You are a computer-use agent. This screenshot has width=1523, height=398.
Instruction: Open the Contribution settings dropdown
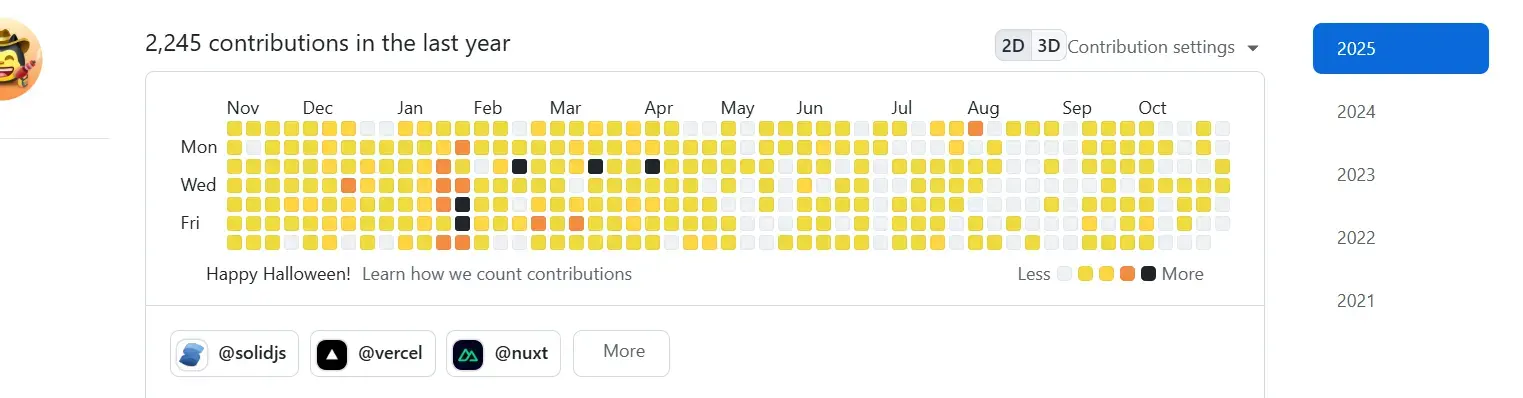pyautogui.click(x=1162, y=47)
